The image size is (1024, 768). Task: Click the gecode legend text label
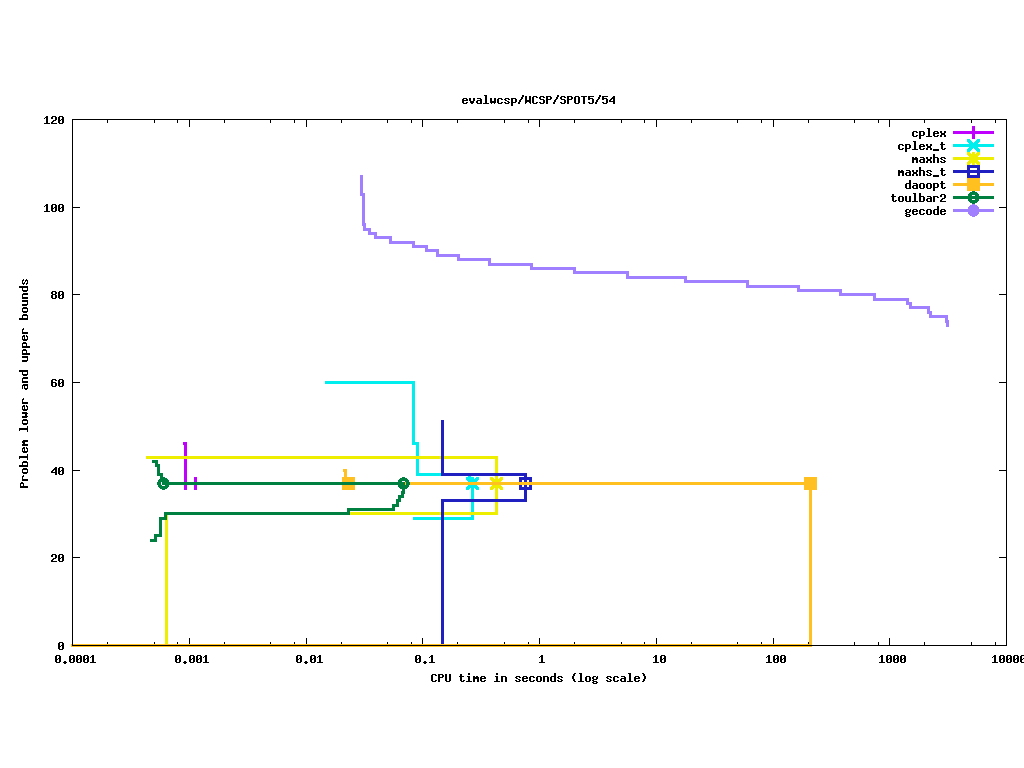click(x=925, y=211)
